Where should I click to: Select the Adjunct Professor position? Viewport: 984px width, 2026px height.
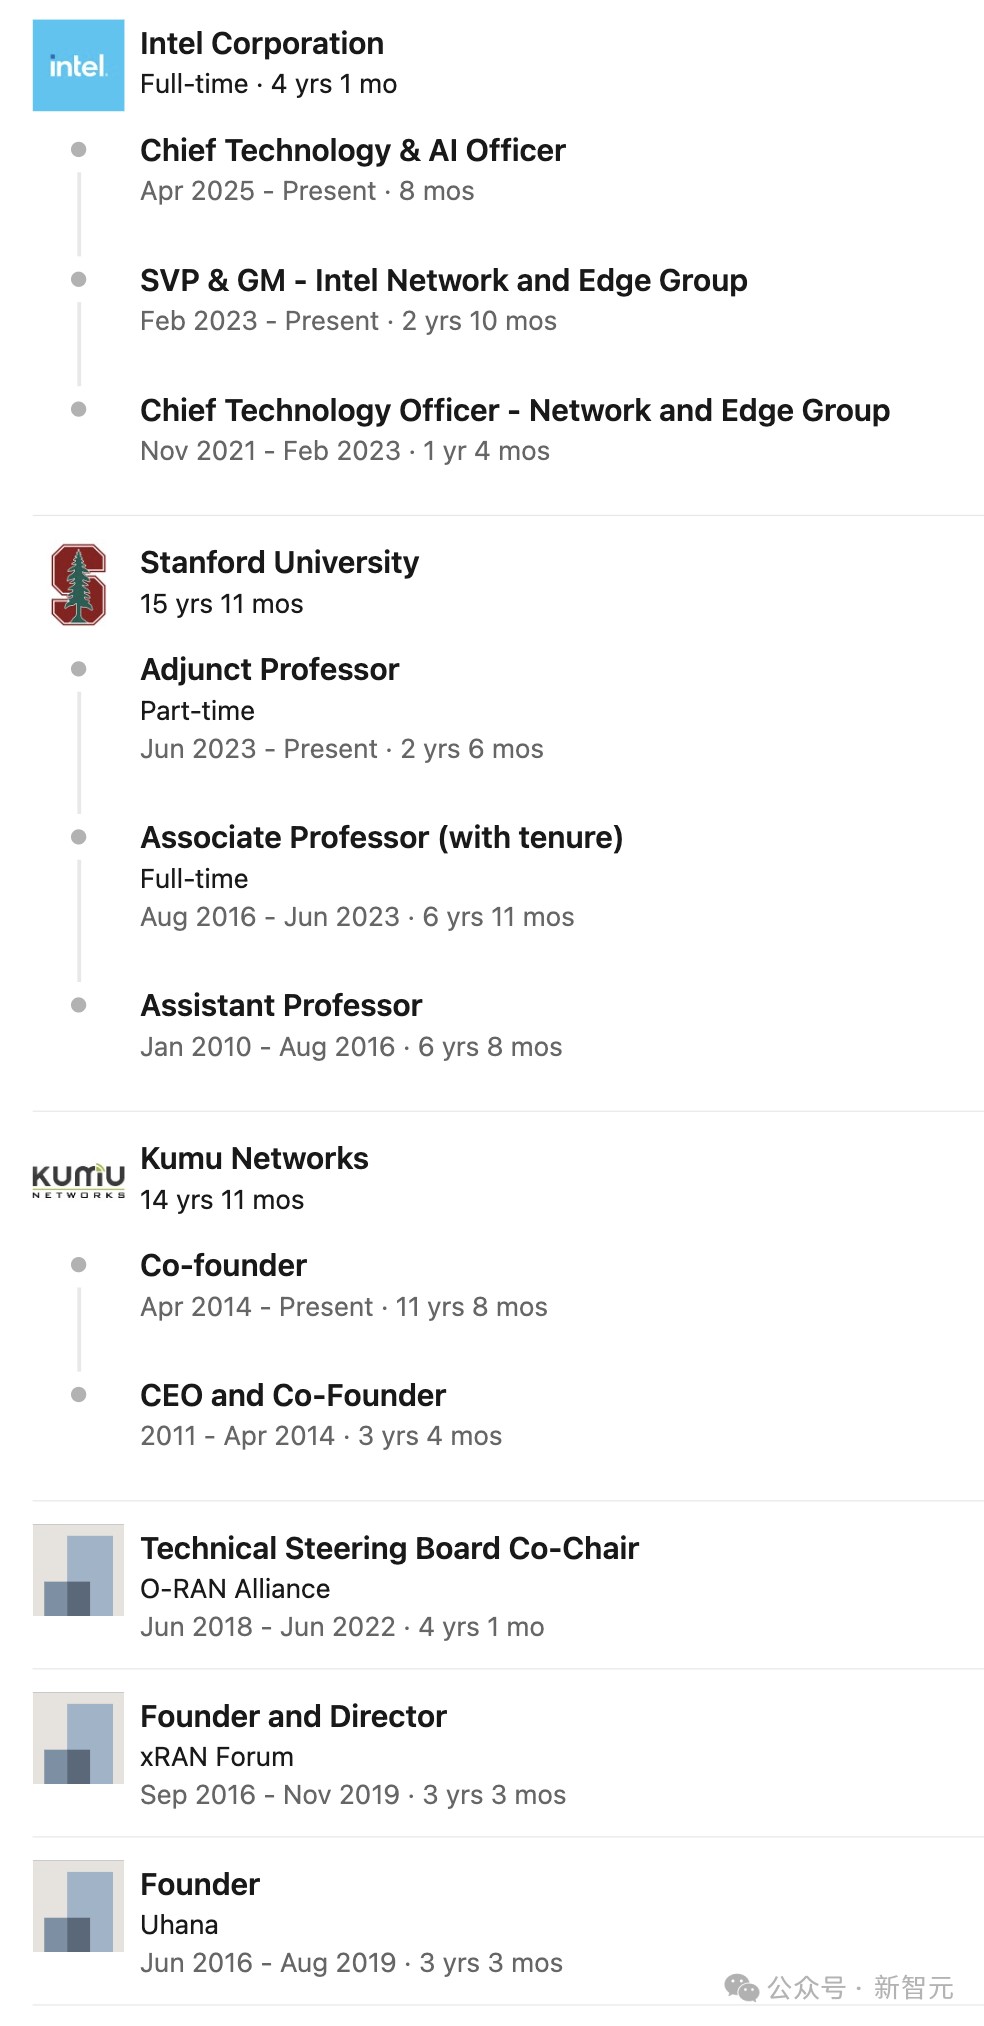(x=269, y=670)
